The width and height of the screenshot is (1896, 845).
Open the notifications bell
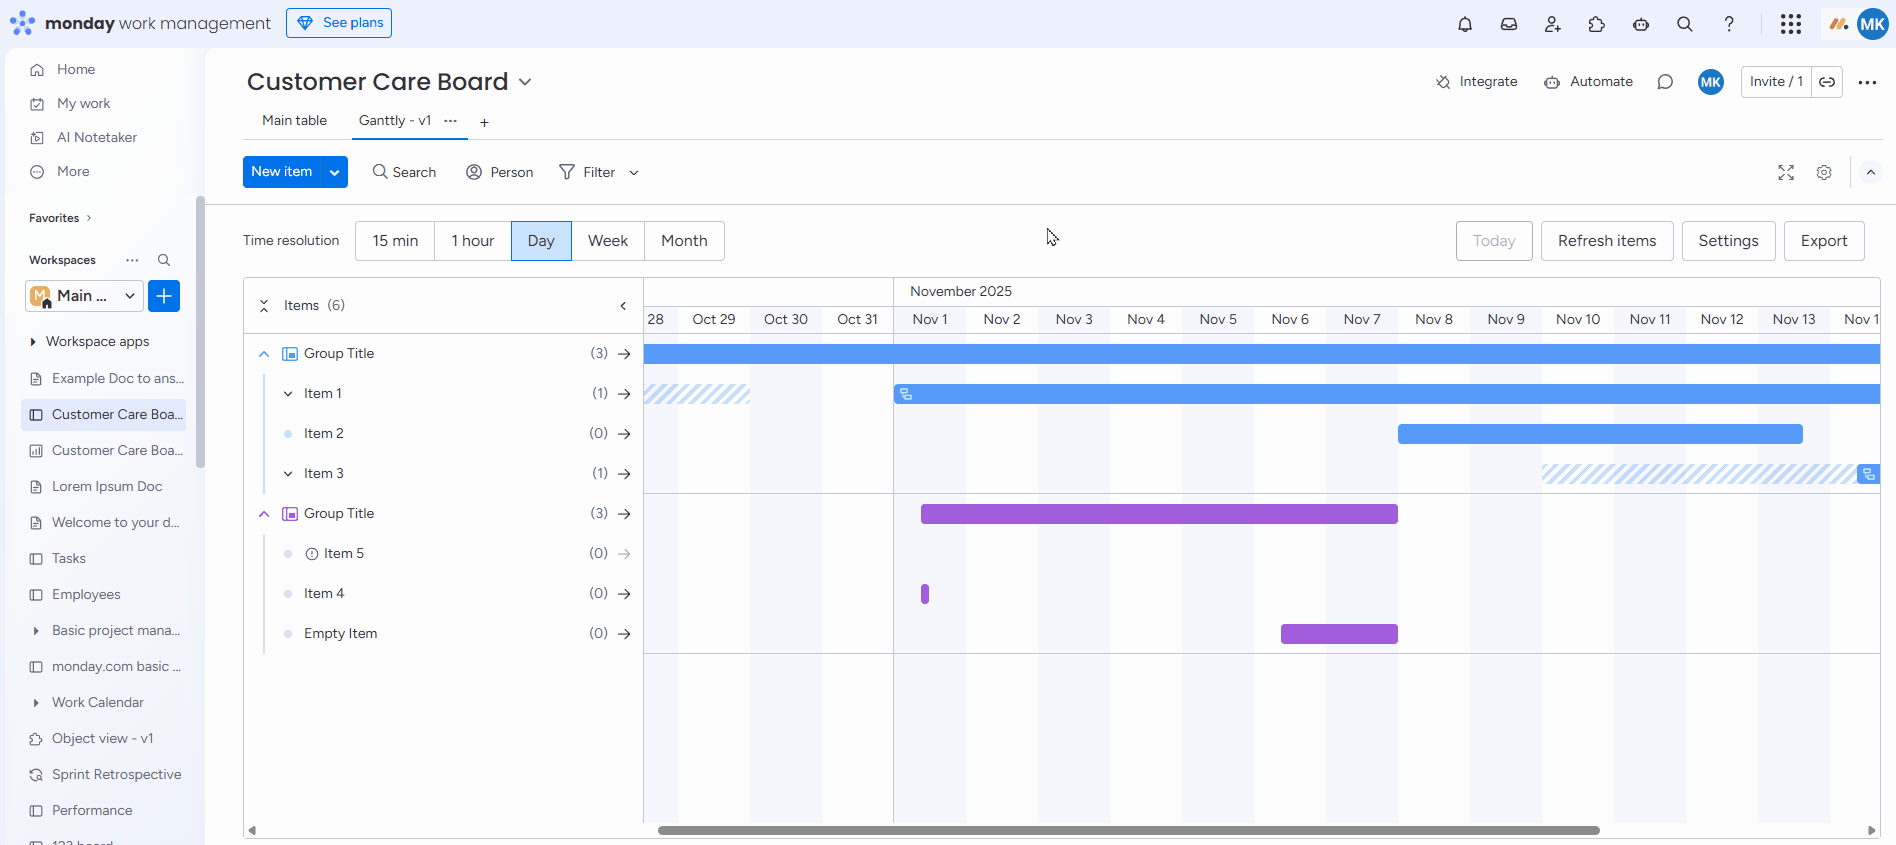pyautogui.click(x=1465, y=24)
